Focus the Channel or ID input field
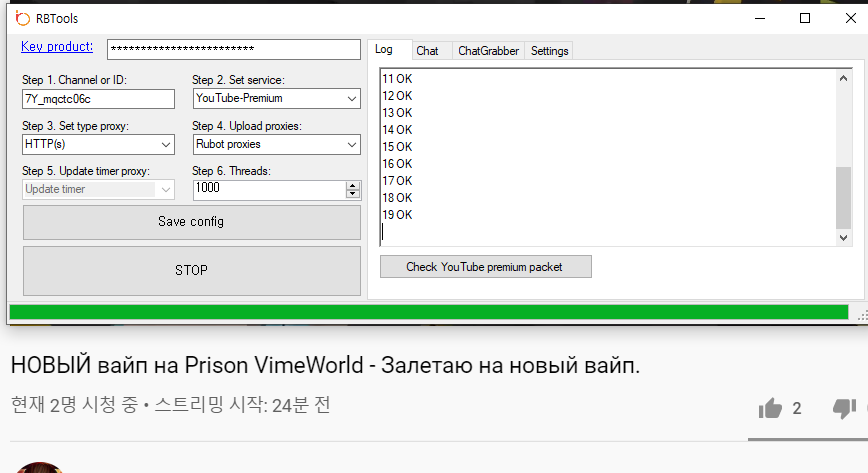Viewport: 868px width, 473px height. pyautogui.click(x=99, y=99)
